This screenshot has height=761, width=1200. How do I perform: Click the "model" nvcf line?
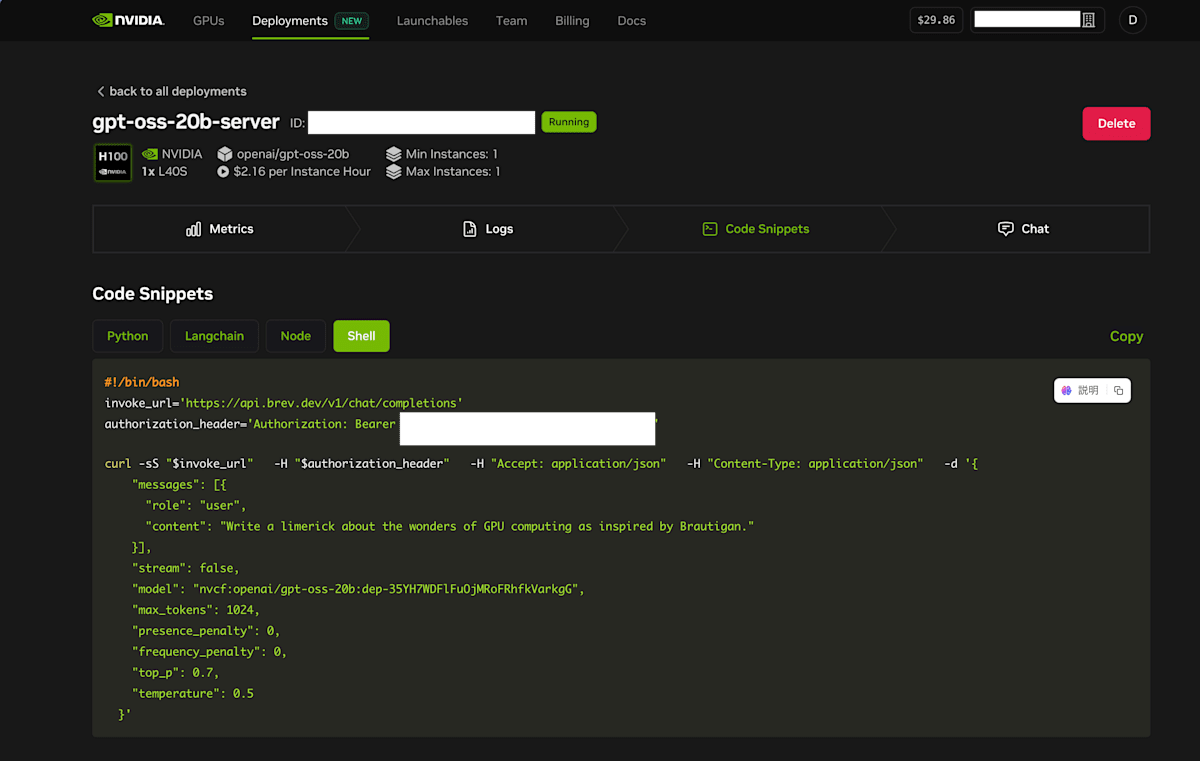click(x=358, y=589)
